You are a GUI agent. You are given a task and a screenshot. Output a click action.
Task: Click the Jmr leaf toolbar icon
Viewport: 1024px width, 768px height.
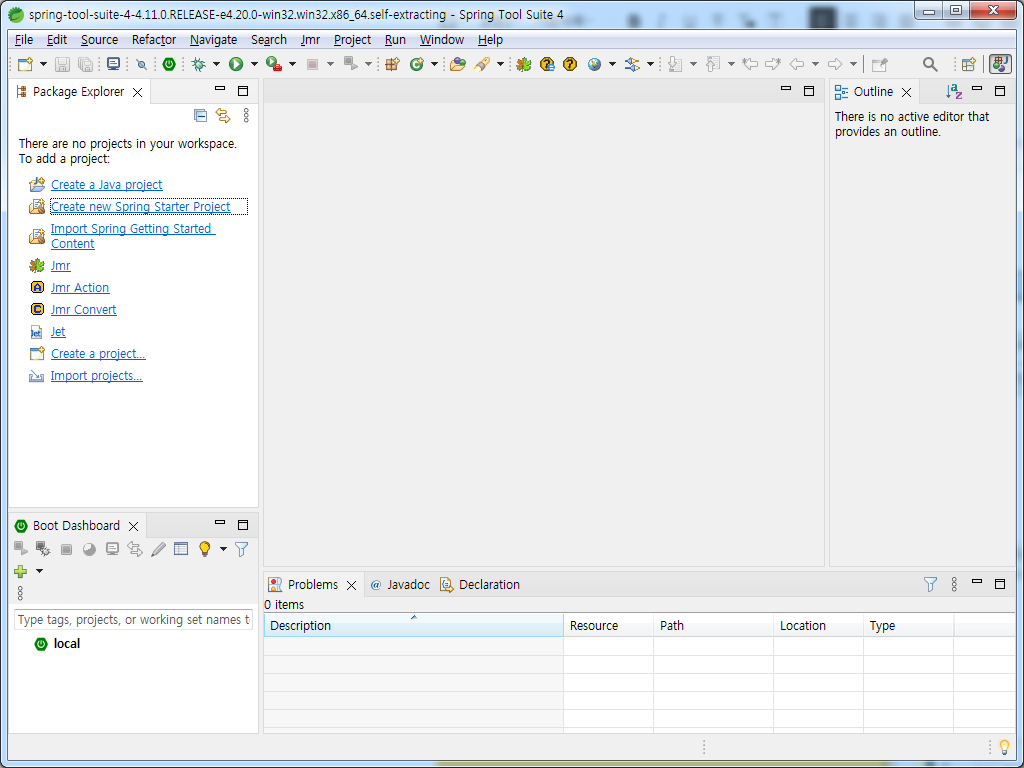[x=524, y=64]
